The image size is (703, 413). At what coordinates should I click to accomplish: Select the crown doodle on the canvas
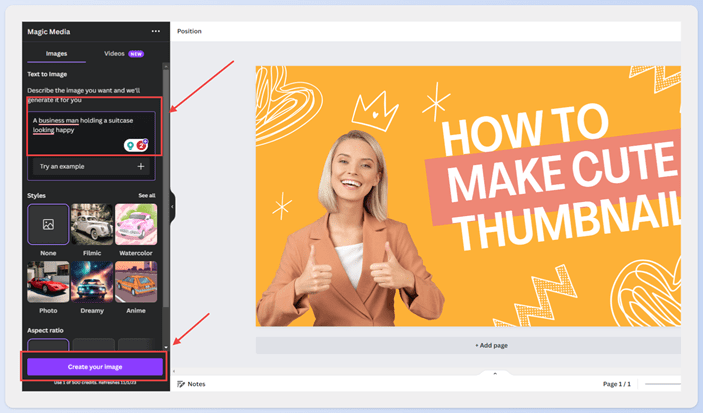[374, 111]
